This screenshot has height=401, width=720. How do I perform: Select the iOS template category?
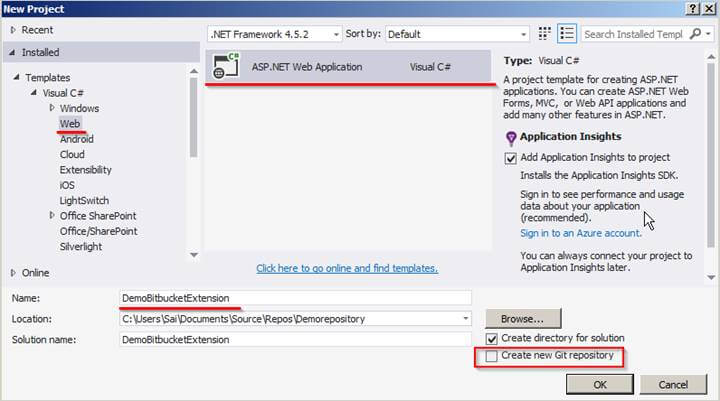(x=67, y=185)
